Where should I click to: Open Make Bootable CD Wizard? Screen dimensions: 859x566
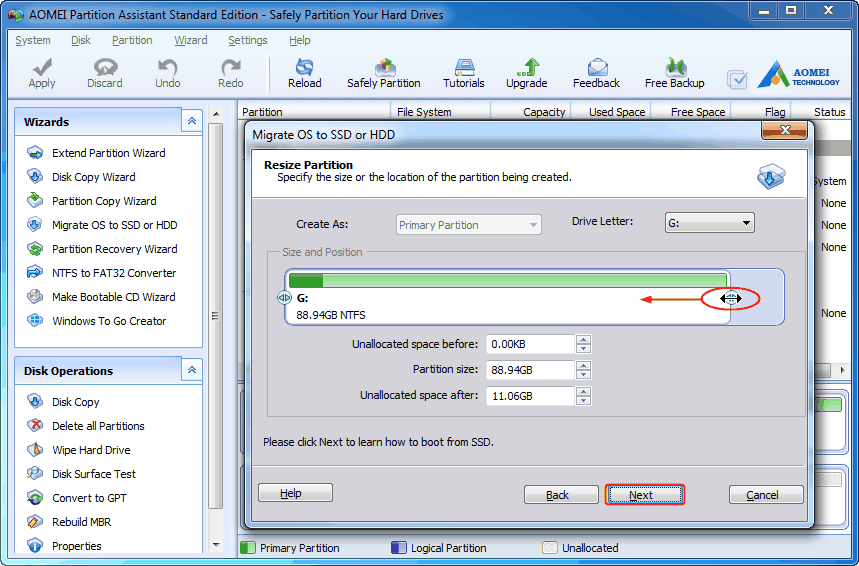tap(113, 297)
